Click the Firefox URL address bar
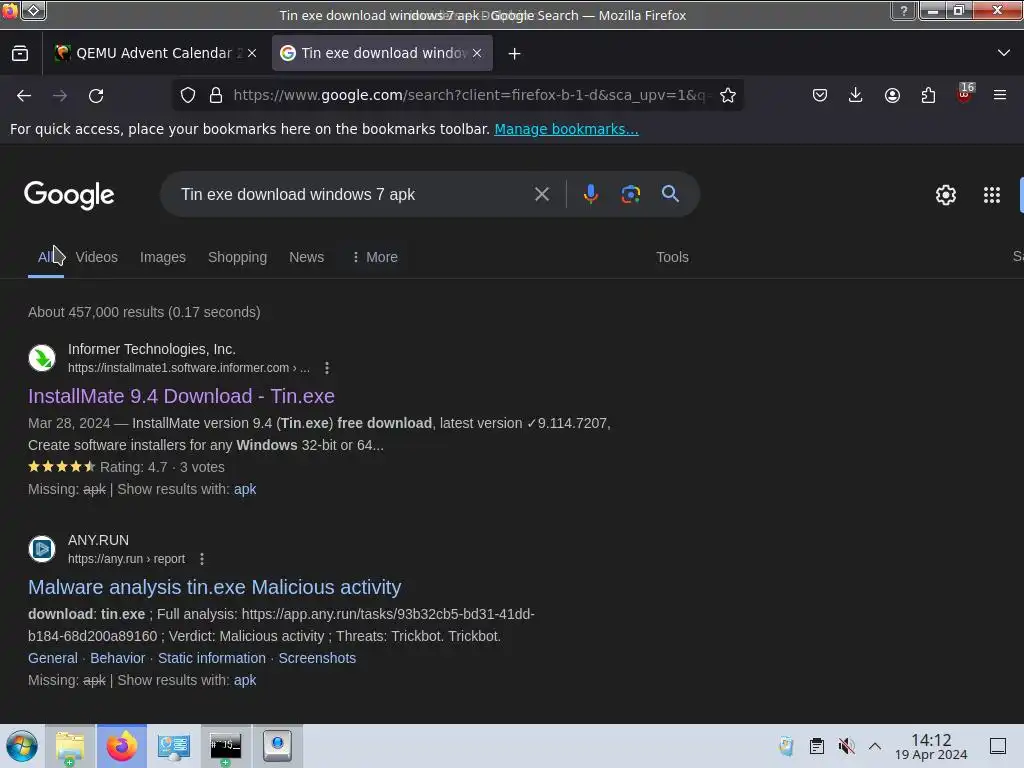This screenshot has height=768, width=1024. [x=469, y=95]
